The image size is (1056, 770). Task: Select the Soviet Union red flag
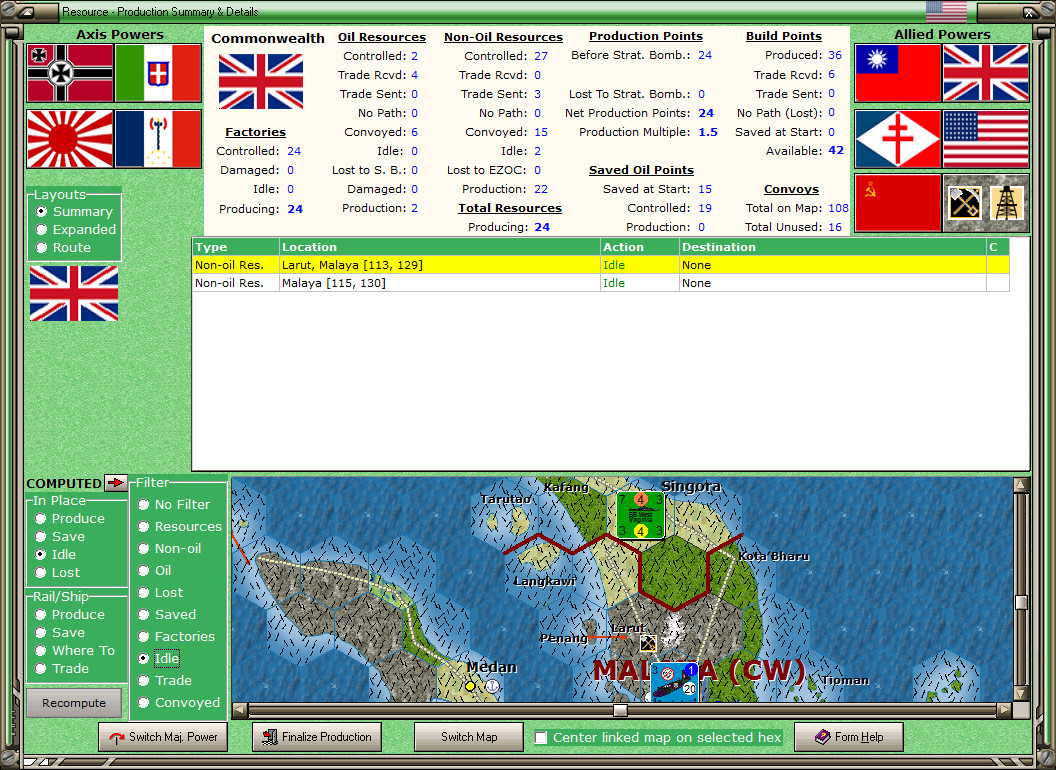(x=898, y=203)
